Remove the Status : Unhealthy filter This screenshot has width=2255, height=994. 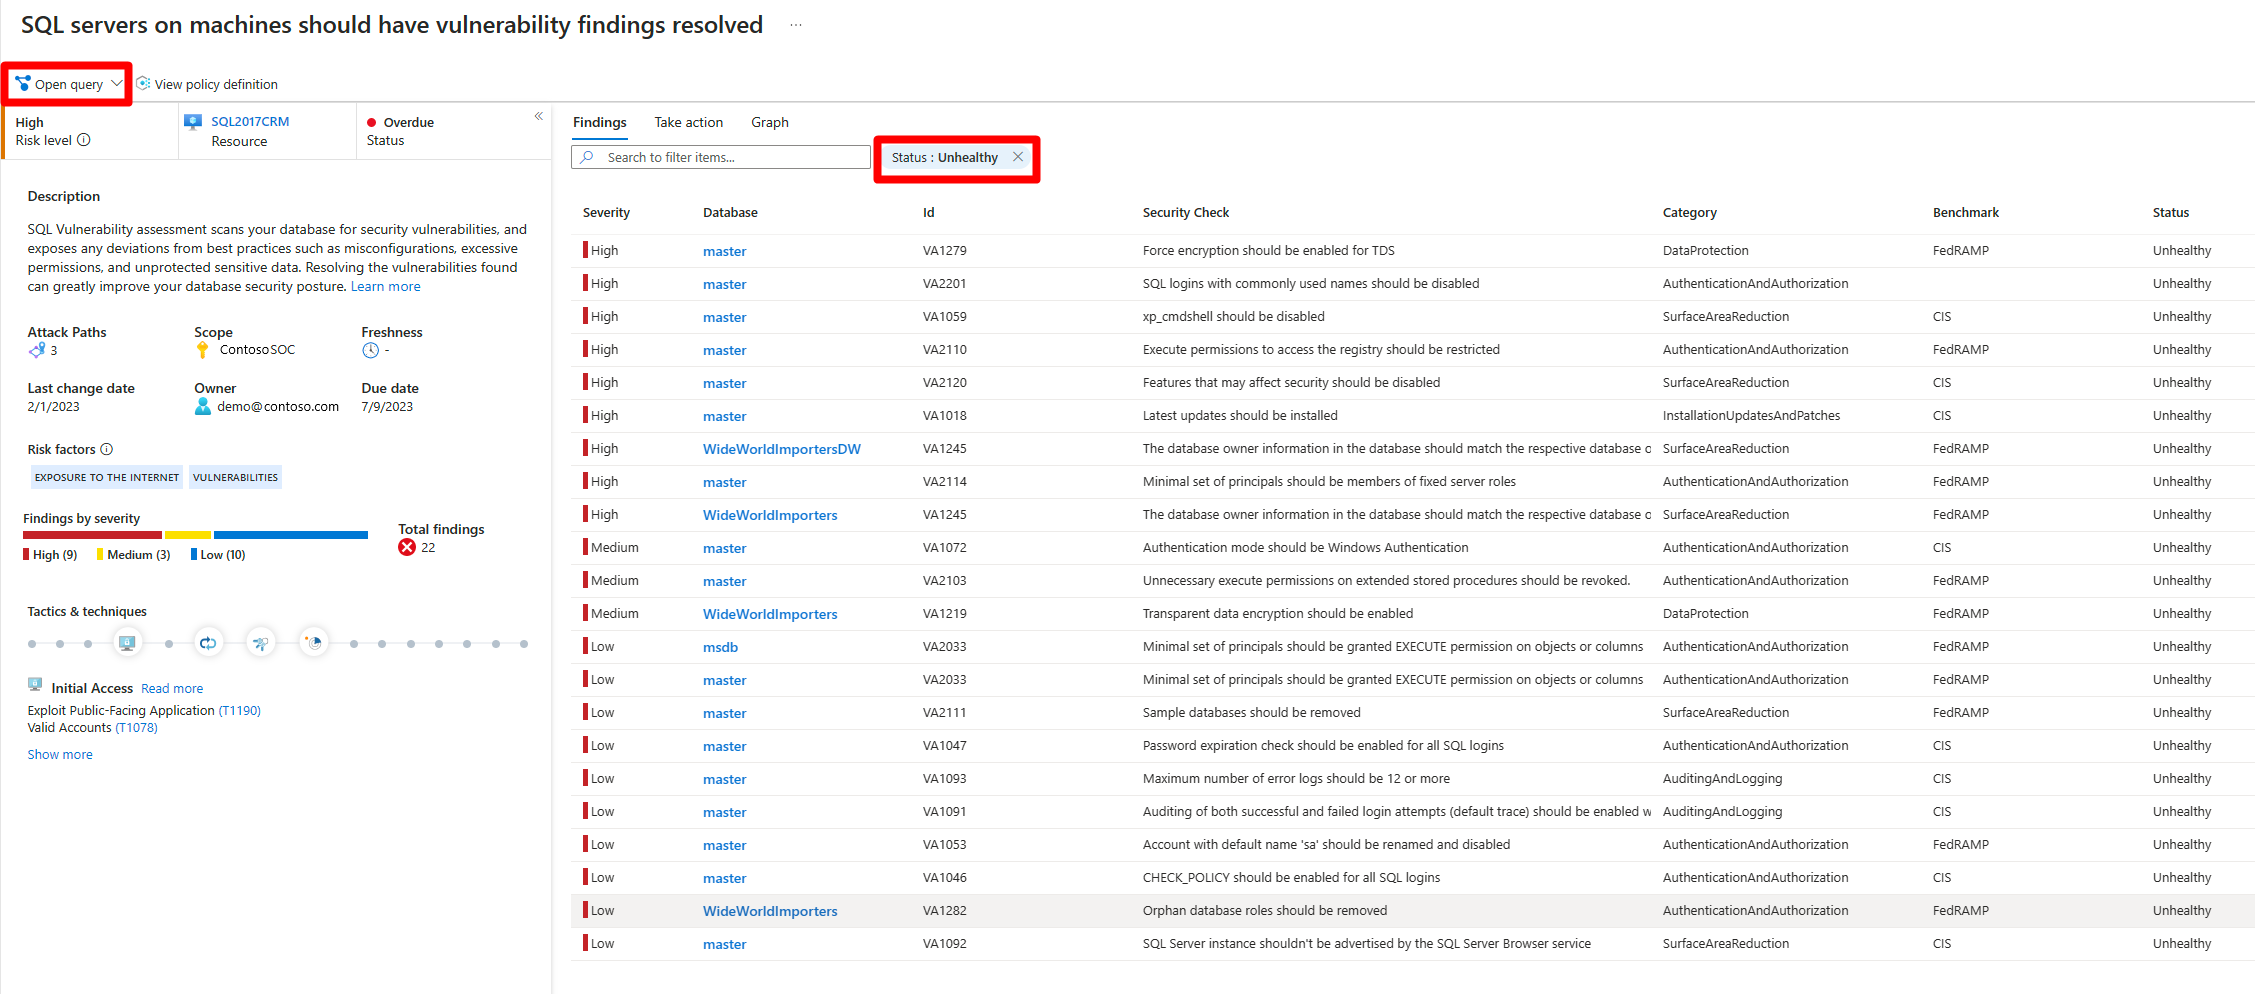pos(1018,157)
